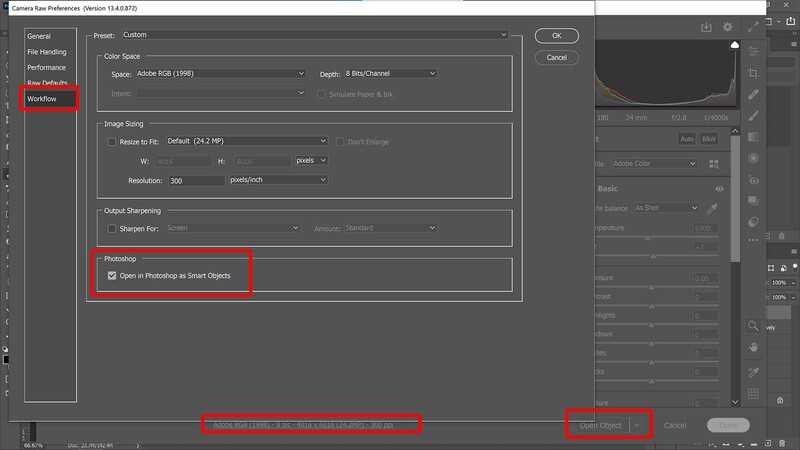
Task: Select the Color Sampler eyedropper tool
Action: 753,372
